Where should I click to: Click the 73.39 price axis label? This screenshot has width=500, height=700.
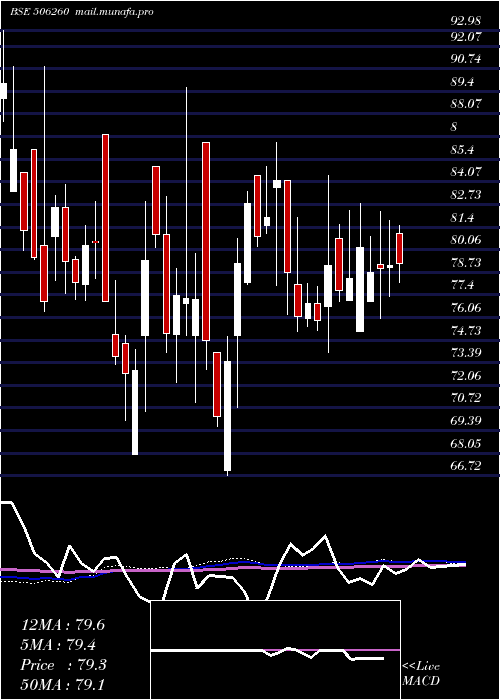pos(466,353)
